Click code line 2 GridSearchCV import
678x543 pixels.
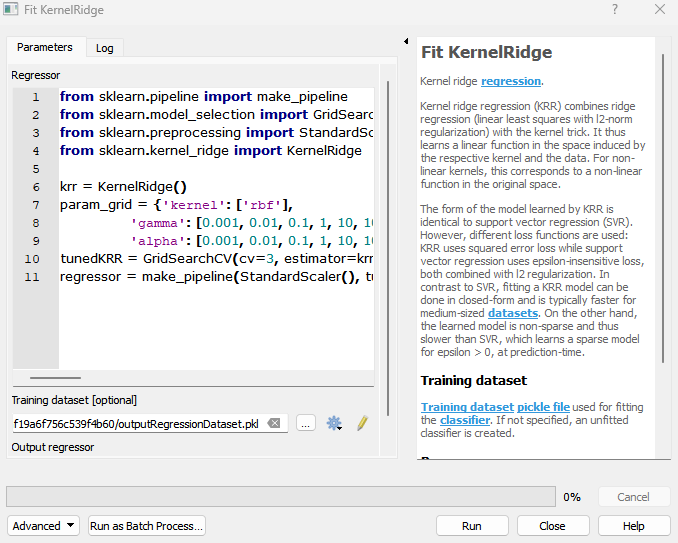point(216,115)
